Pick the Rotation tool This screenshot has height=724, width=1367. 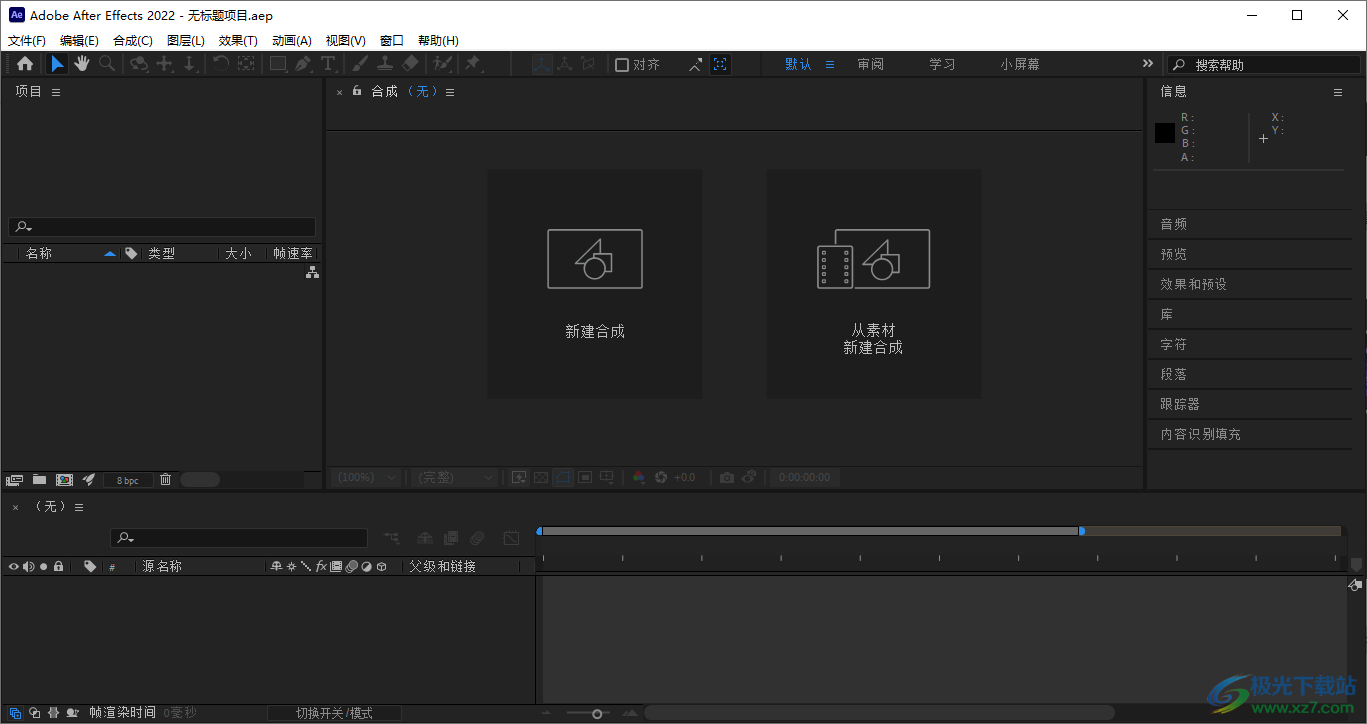[x=221, y=64]
